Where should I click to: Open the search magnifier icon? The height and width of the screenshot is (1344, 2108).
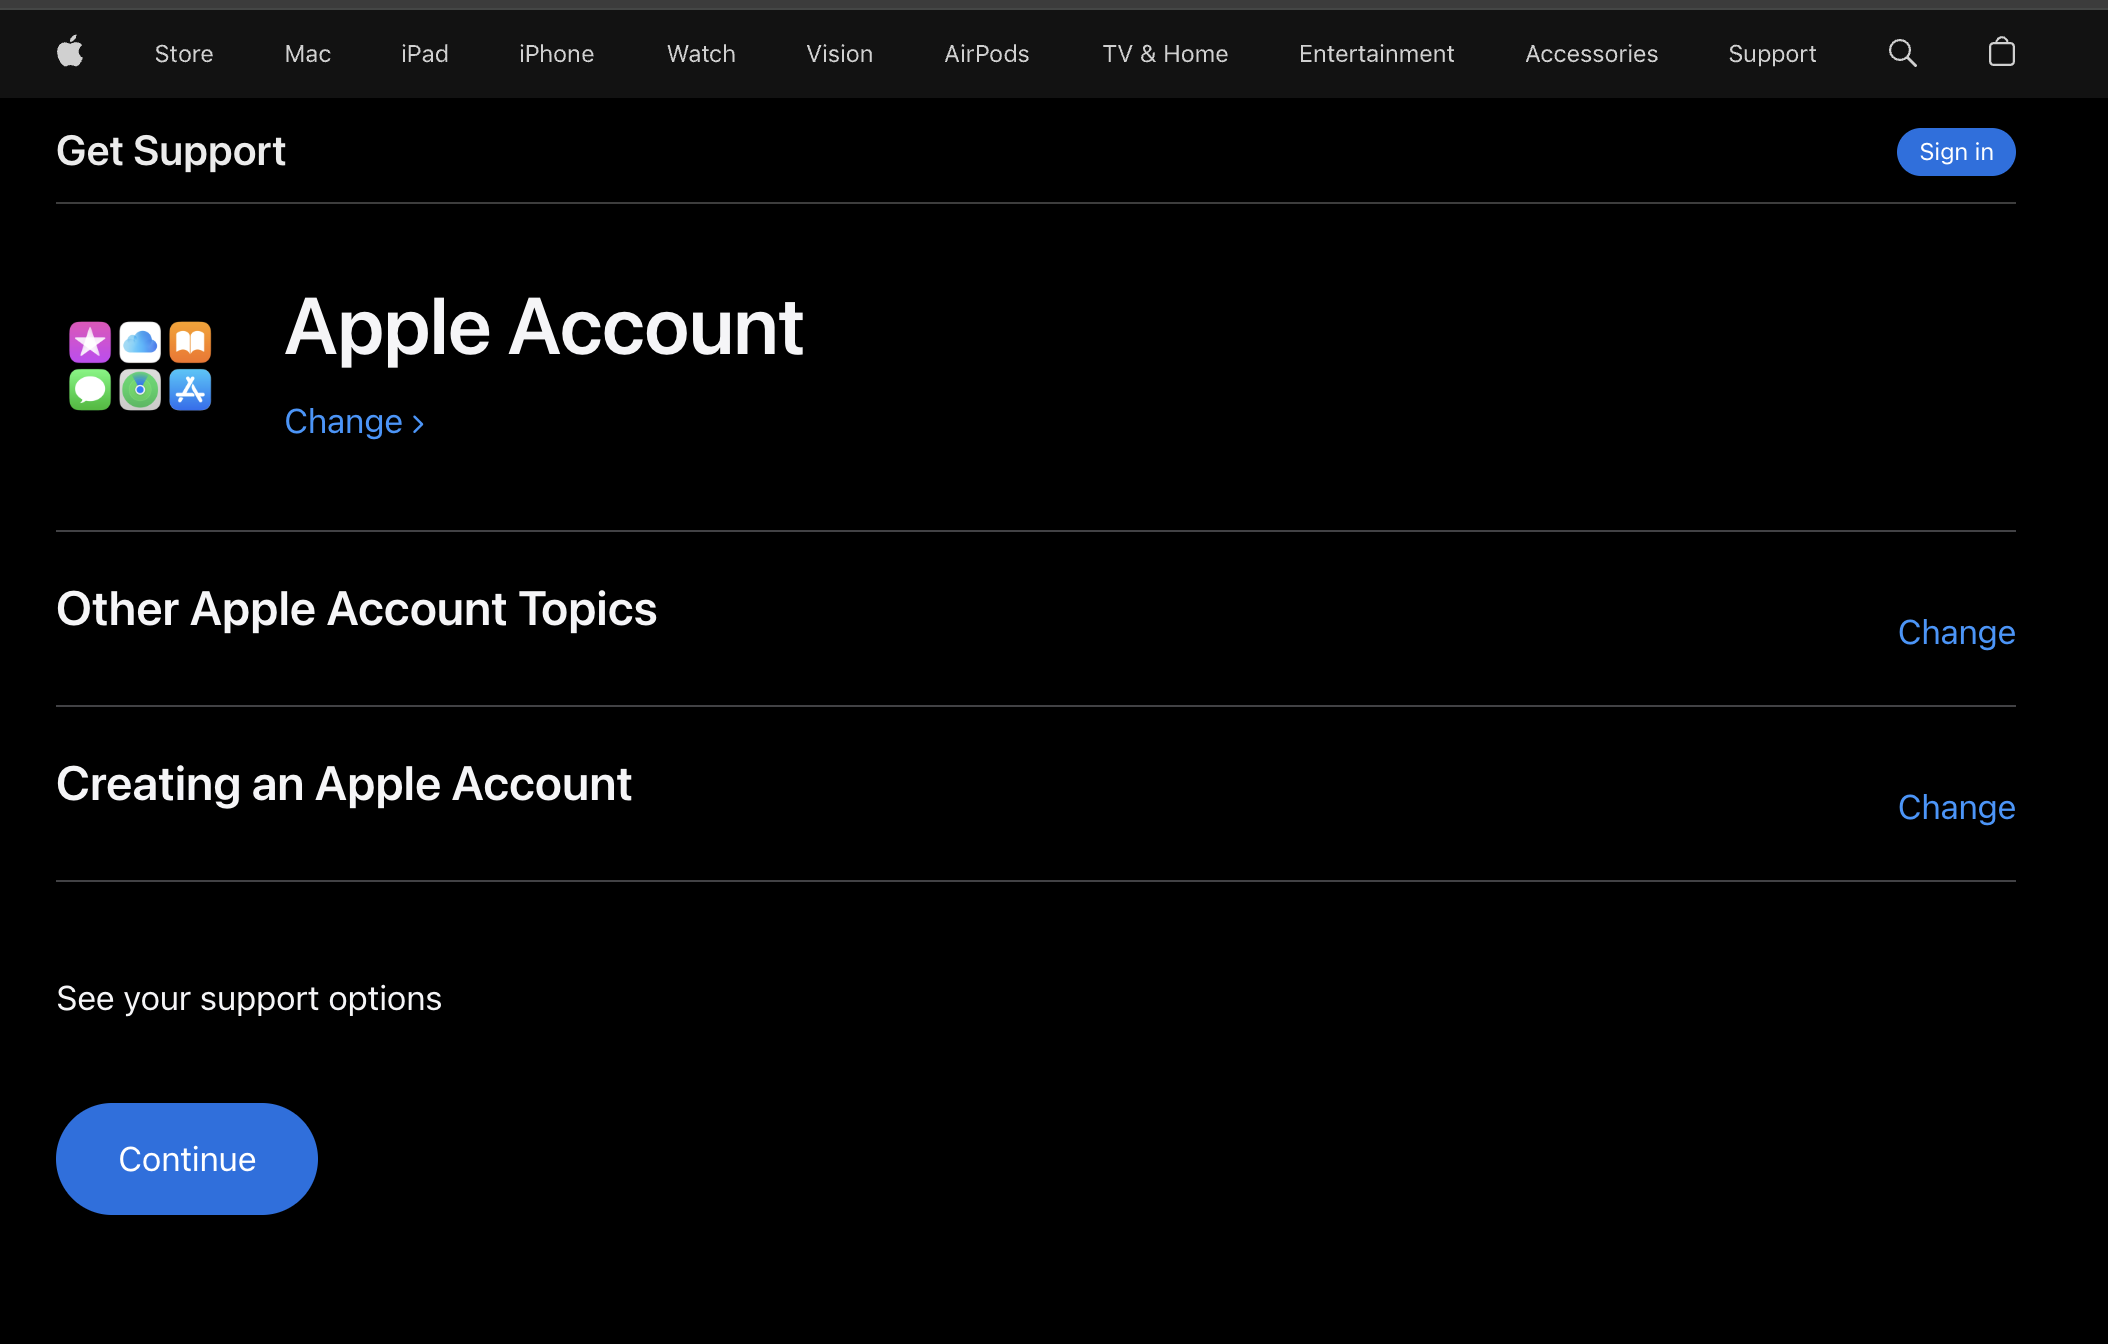1902,53
